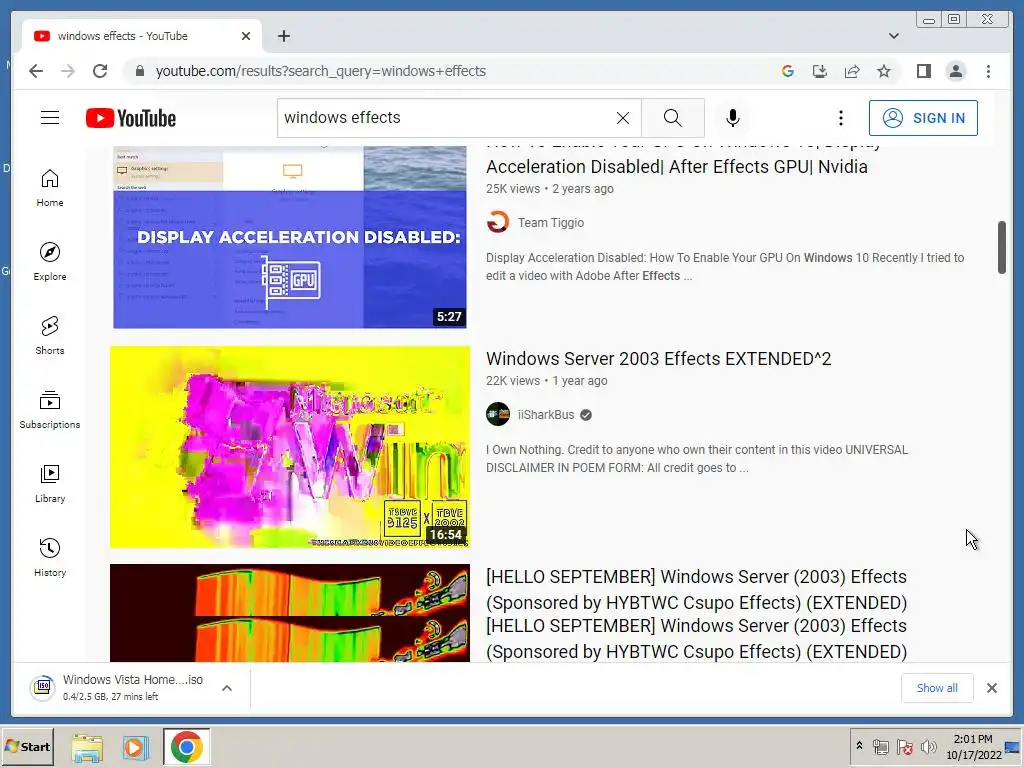Image resolution: width=1024 pixels, height=768 pixels.
Task: Open Acceleration Disabled After Effects GPU video title
Action: click(677, 167)
